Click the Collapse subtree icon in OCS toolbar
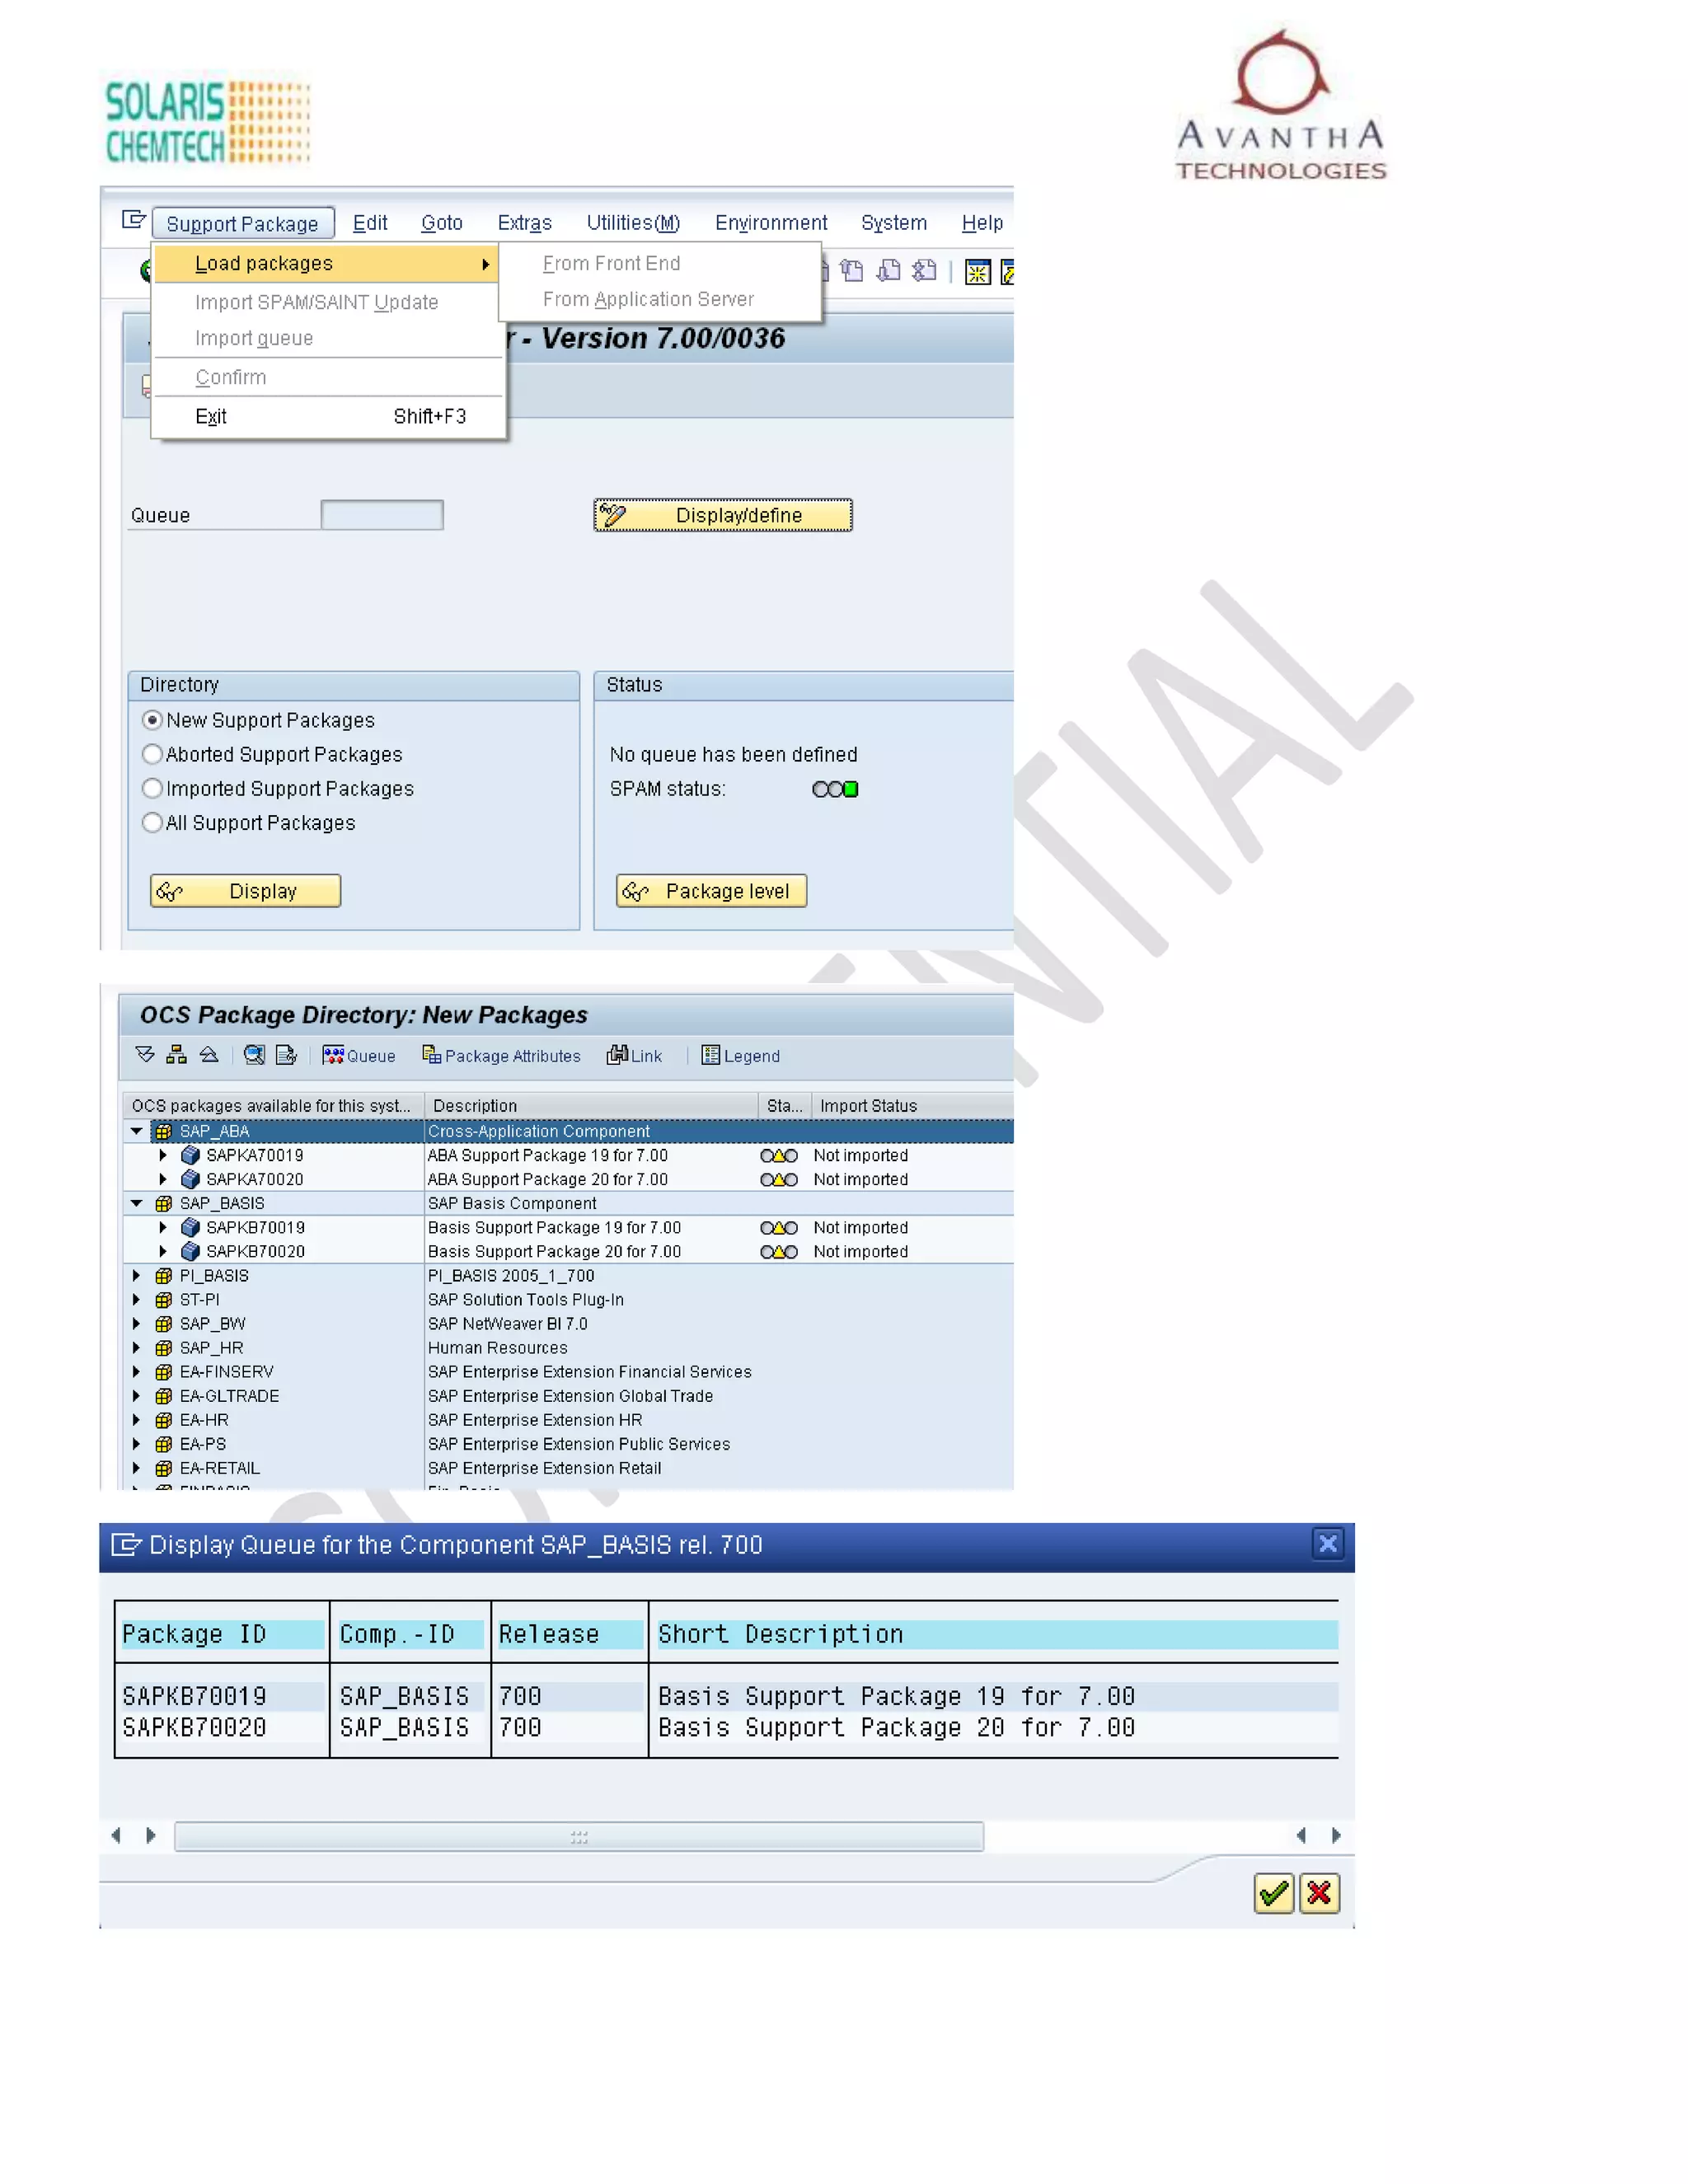The image size is (1688, 2184). [209, 1055]
